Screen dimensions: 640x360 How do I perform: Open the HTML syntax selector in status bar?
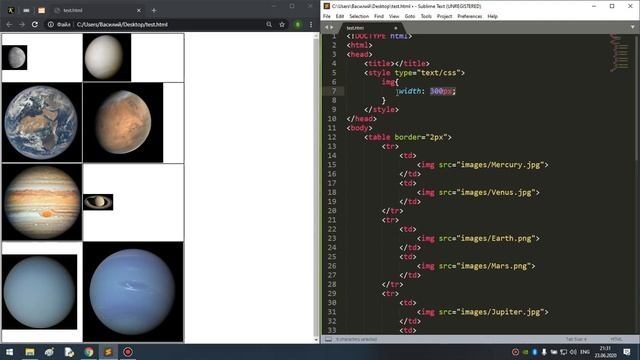click(x=616, y=339)
